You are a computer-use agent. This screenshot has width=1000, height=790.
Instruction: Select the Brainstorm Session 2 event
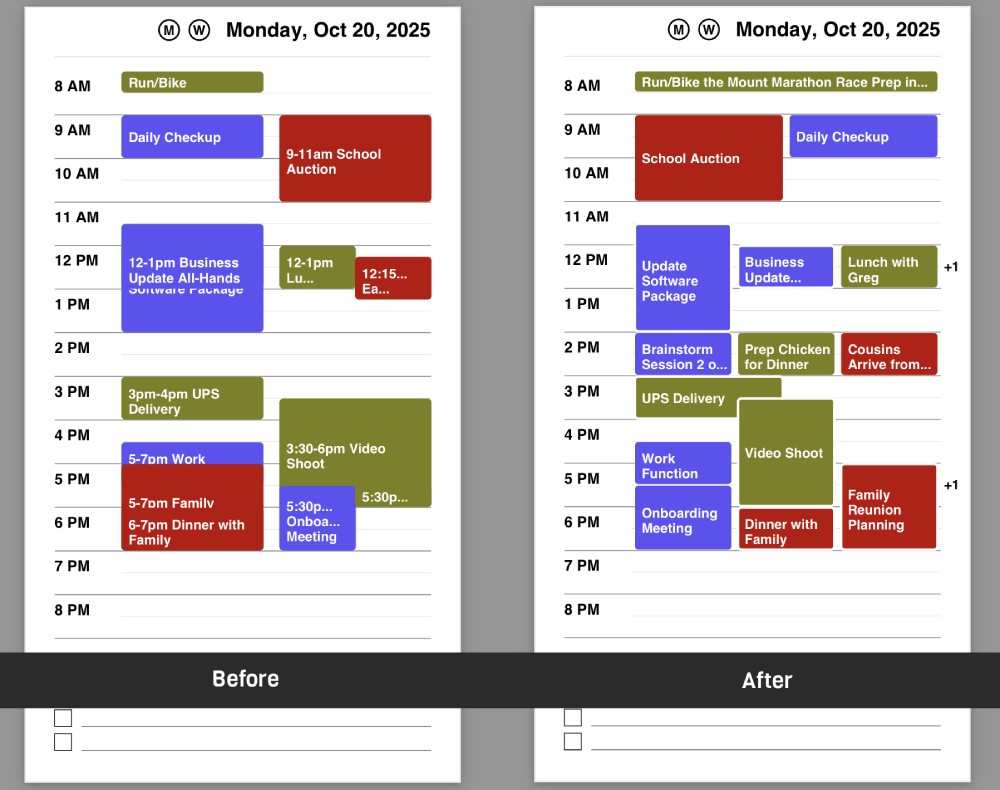(684, 356)
